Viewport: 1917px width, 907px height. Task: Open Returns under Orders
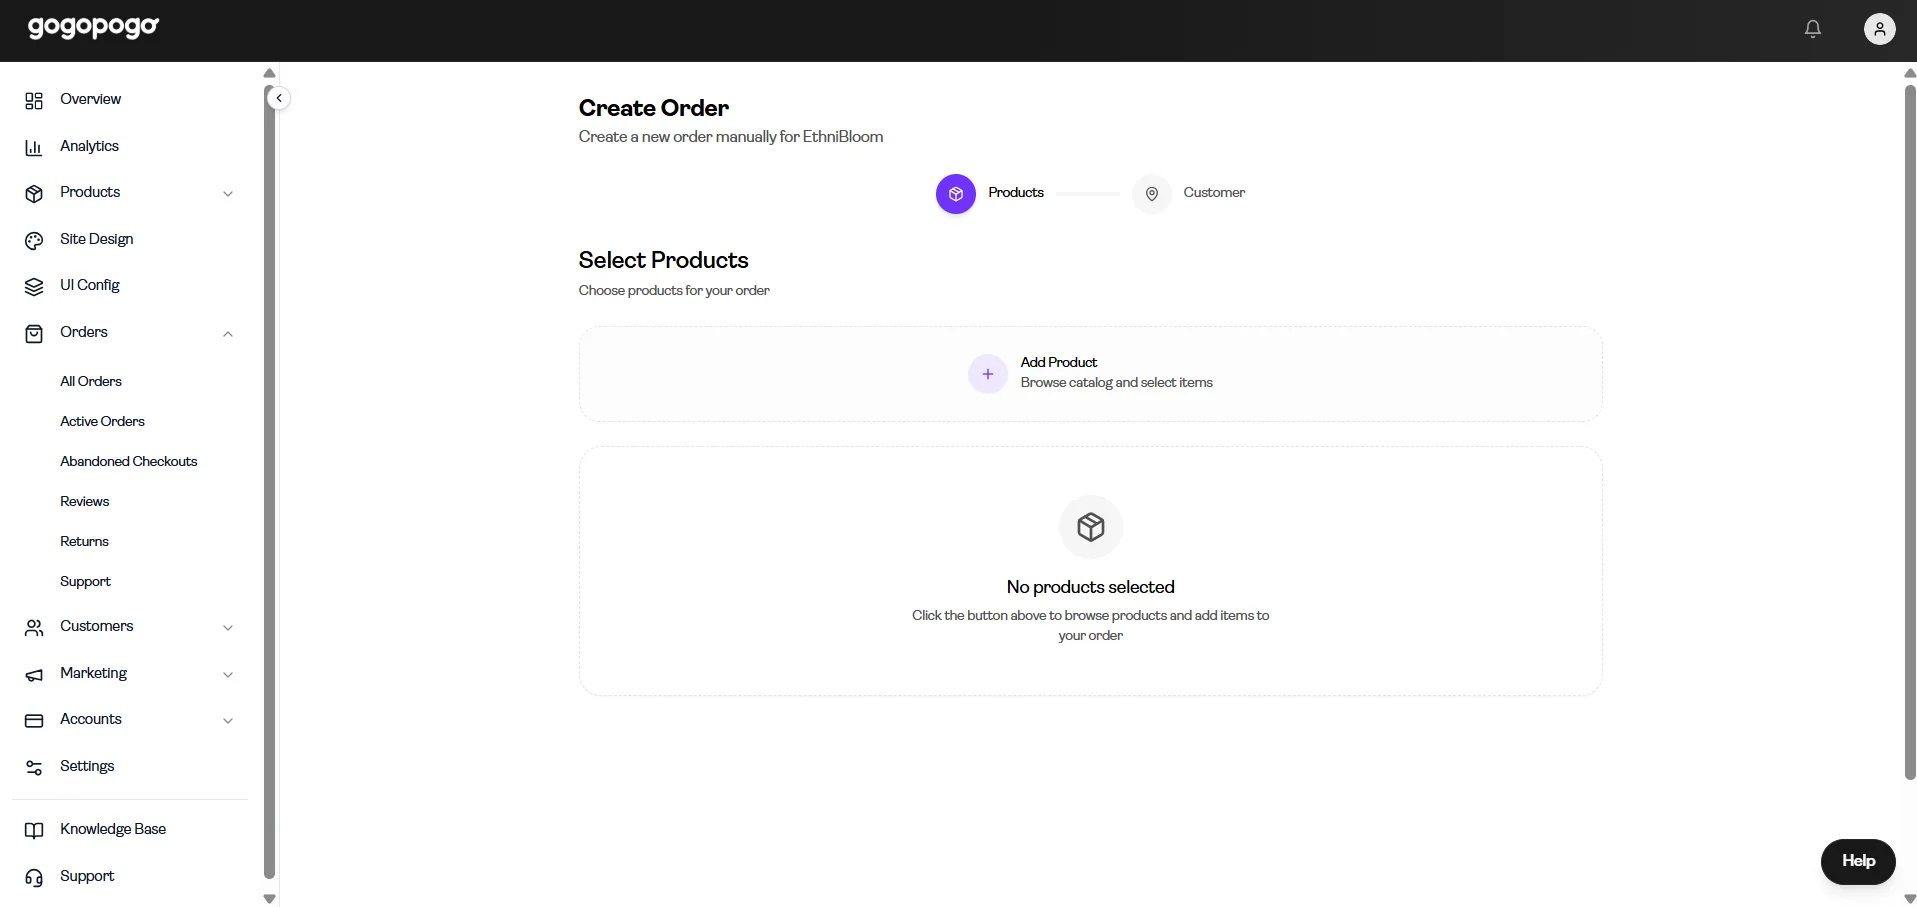pyautogui.click(x=84, y=541)
